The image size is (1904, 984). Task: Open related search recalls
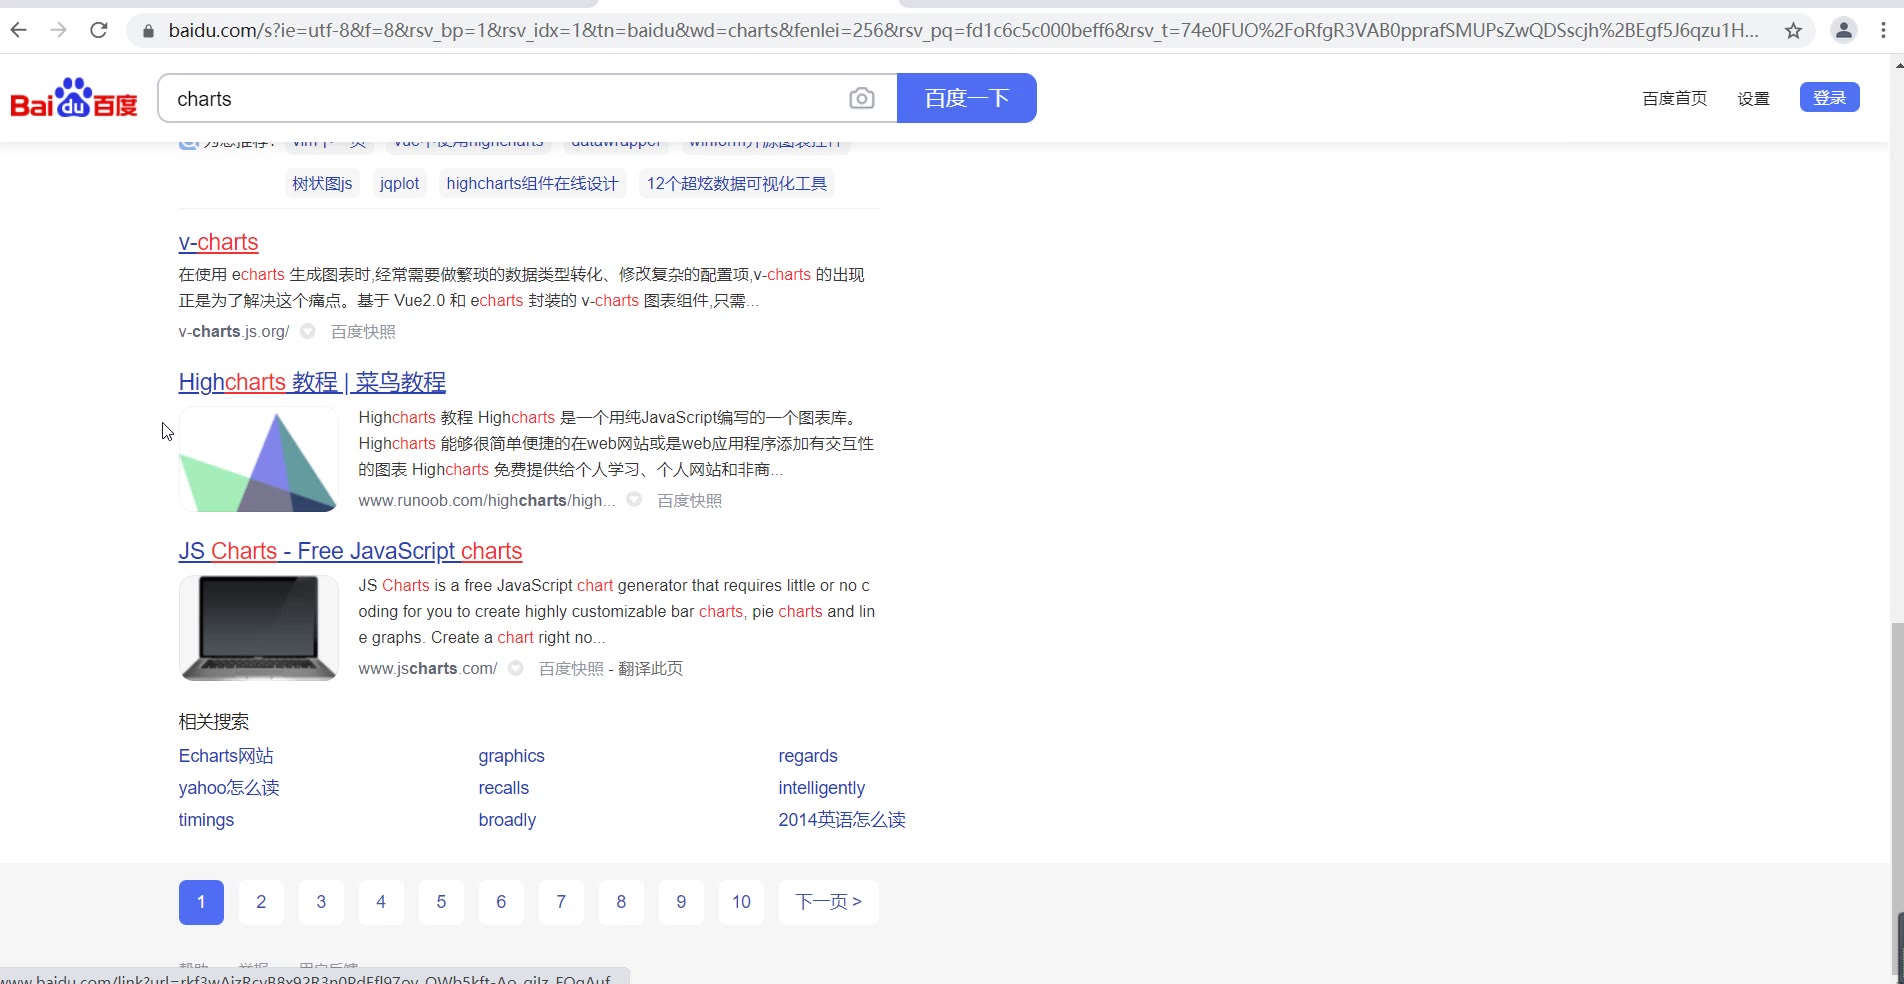[503, 788]
